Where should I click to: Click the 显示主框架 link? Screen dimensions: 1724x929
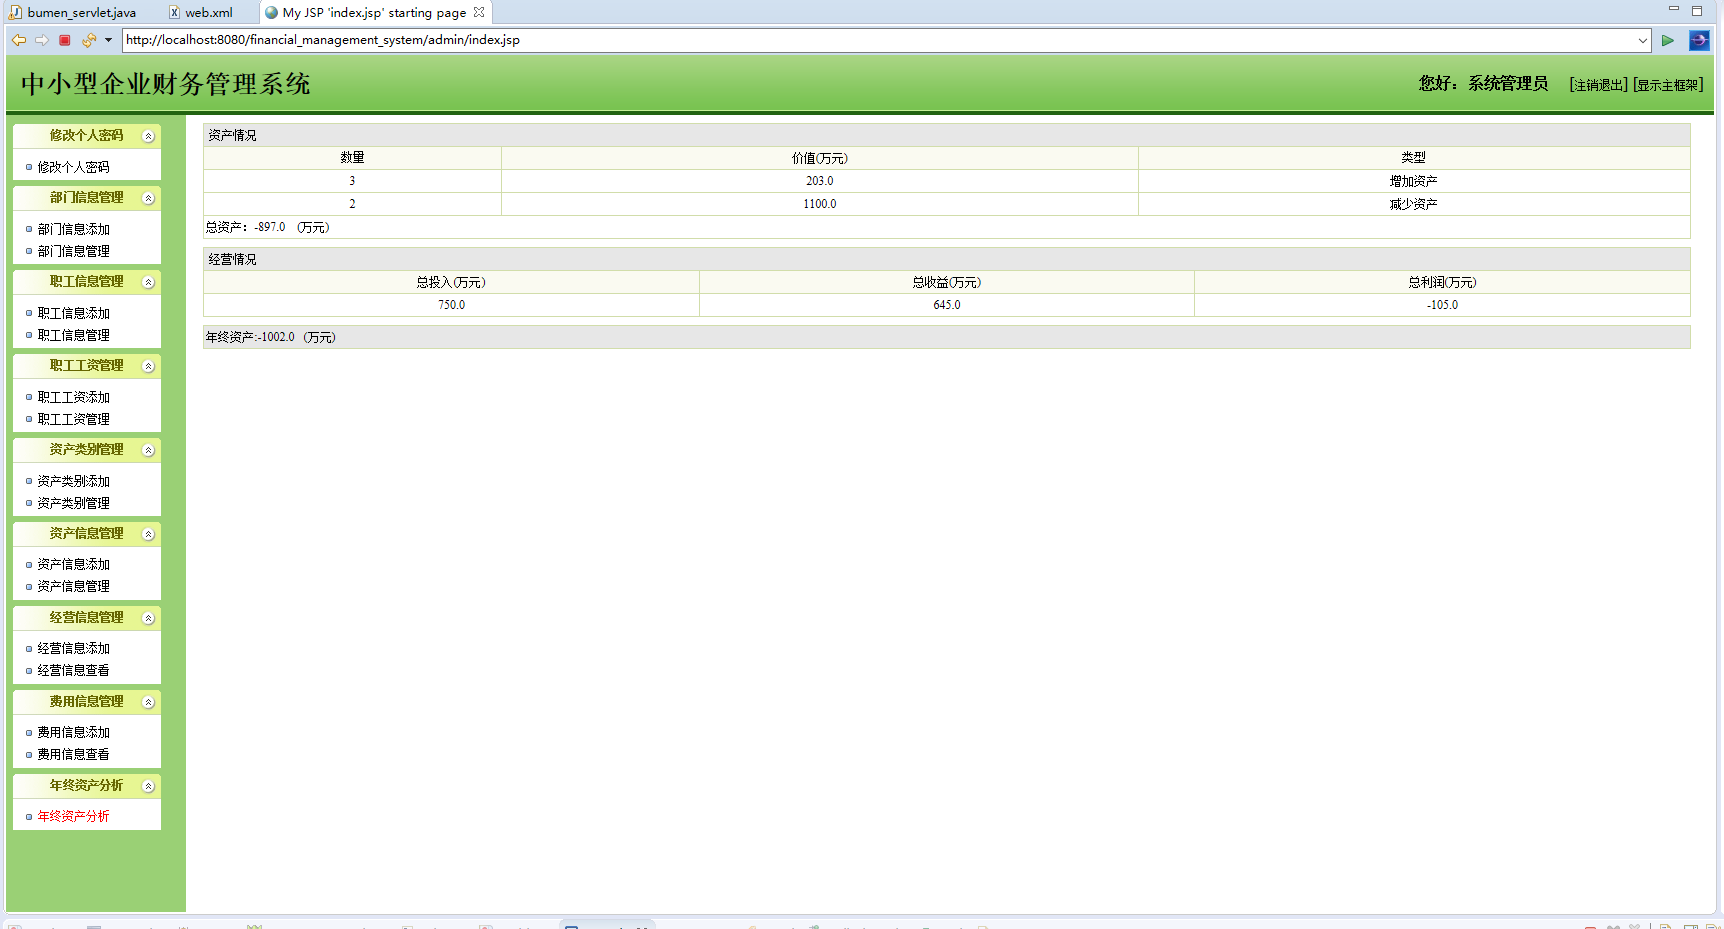point(1668,85)
